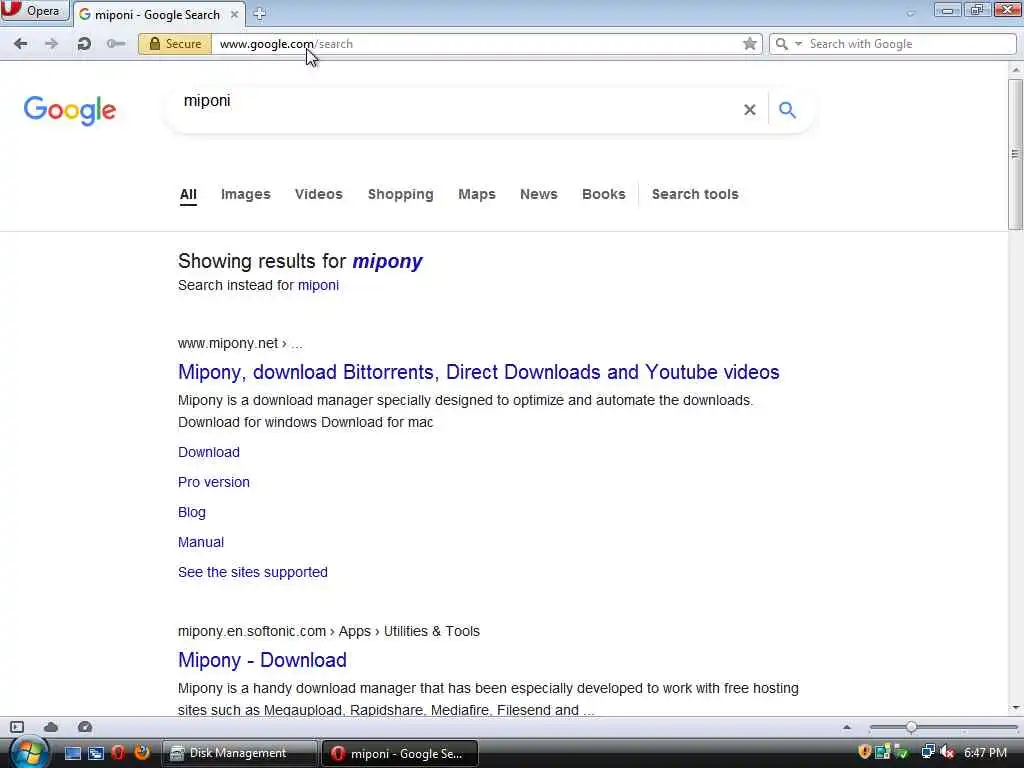Open the Blog sitelink
Screen dimensions: 1024x768
[191, 512]
